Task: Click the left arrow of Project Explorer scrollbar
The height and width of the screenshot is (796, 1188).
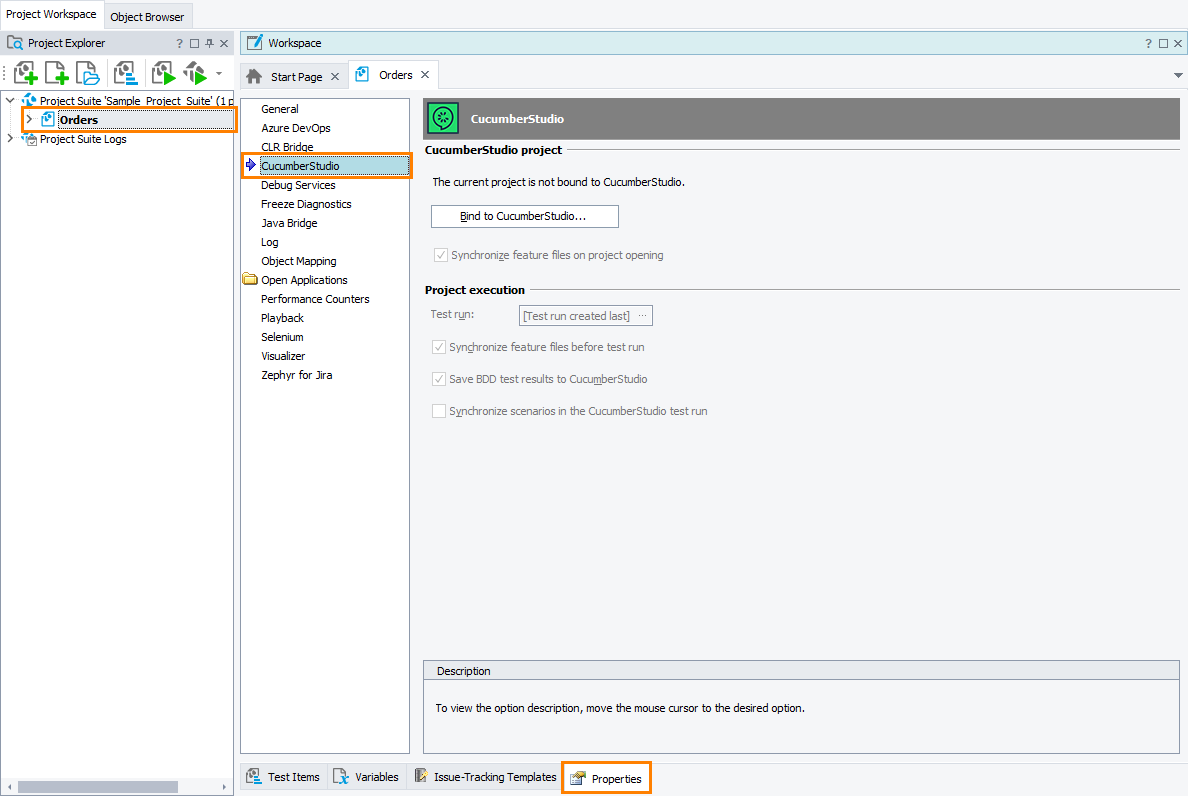Action: click(8, 787)
